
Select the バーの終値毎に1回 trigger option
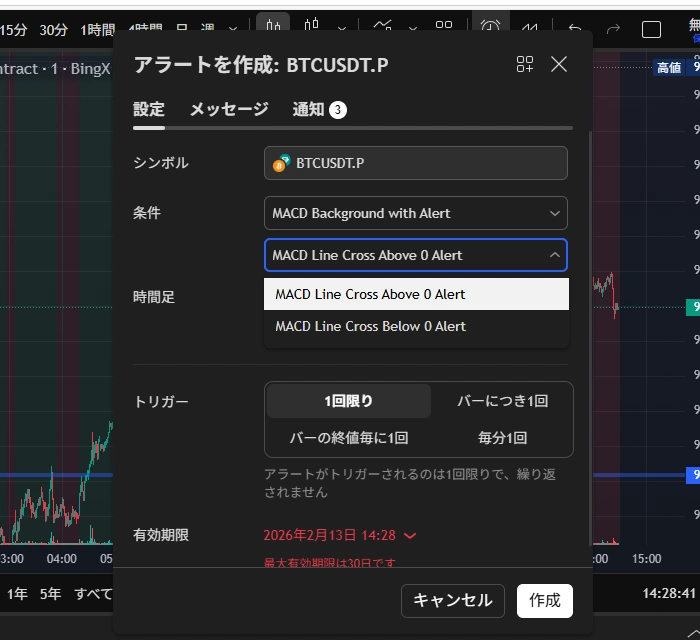coord(348,438)
